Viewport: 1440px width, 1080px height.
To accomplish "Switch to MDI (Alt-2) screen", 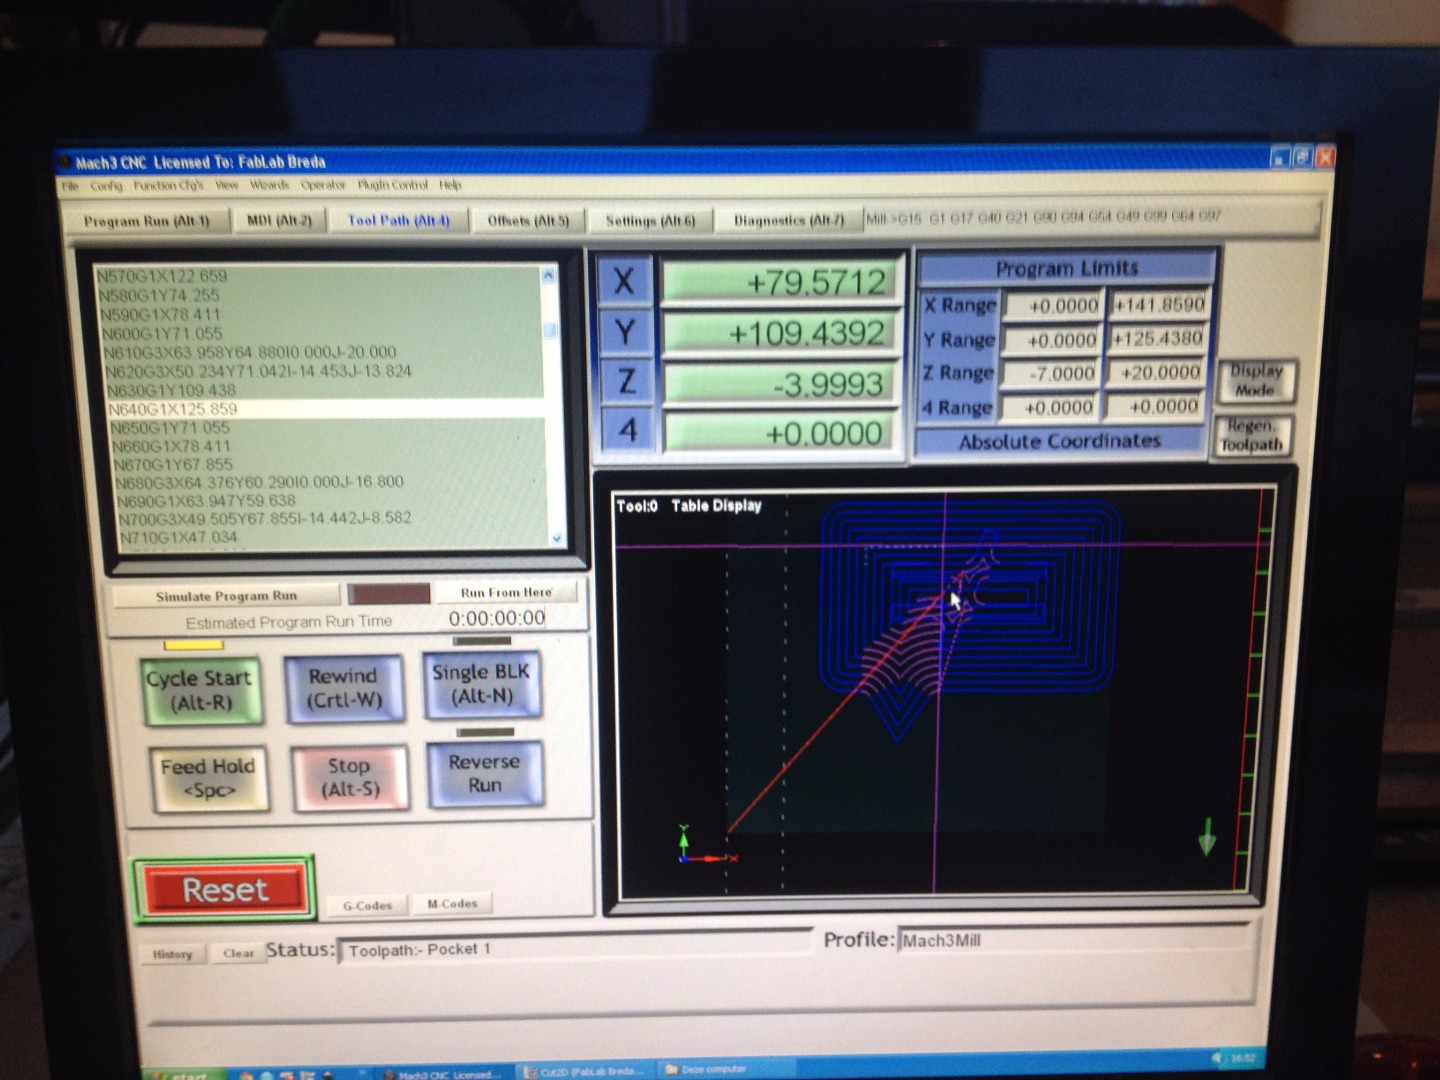I will 279,220.
